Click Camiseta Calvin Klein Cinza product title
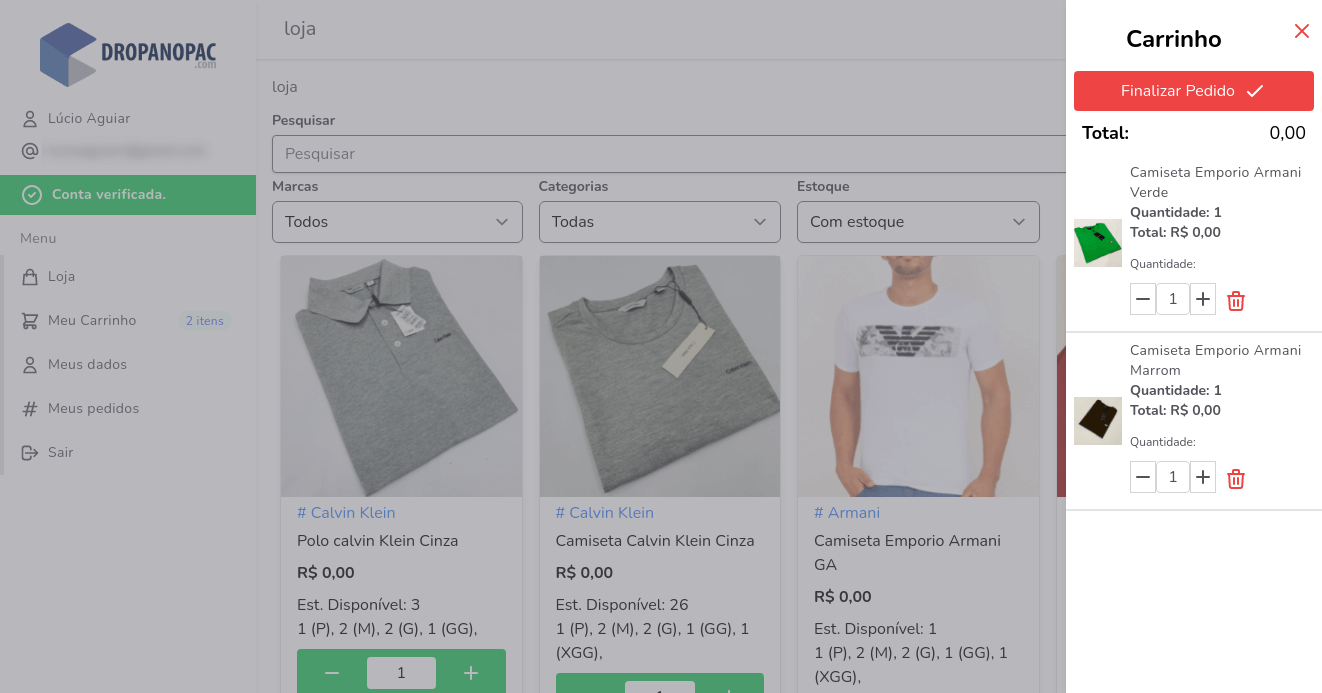The width and height of the screenshot is (1322, 693). point(655,541)
